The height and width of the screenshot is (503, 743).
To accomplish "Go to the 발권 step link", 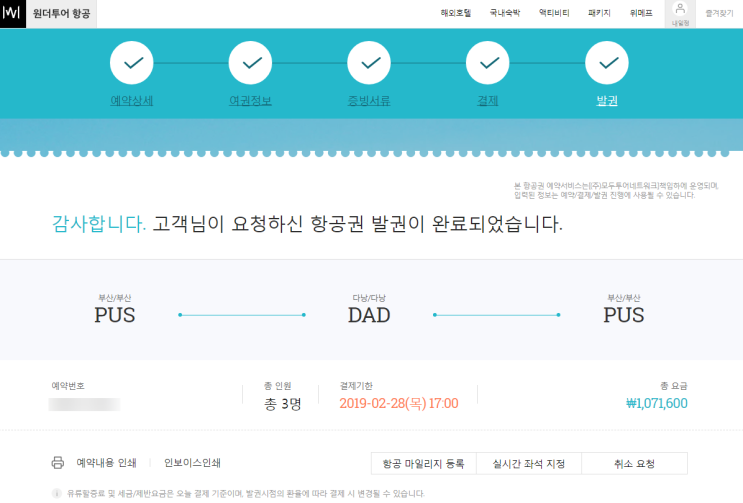I will tap(607, 100).
